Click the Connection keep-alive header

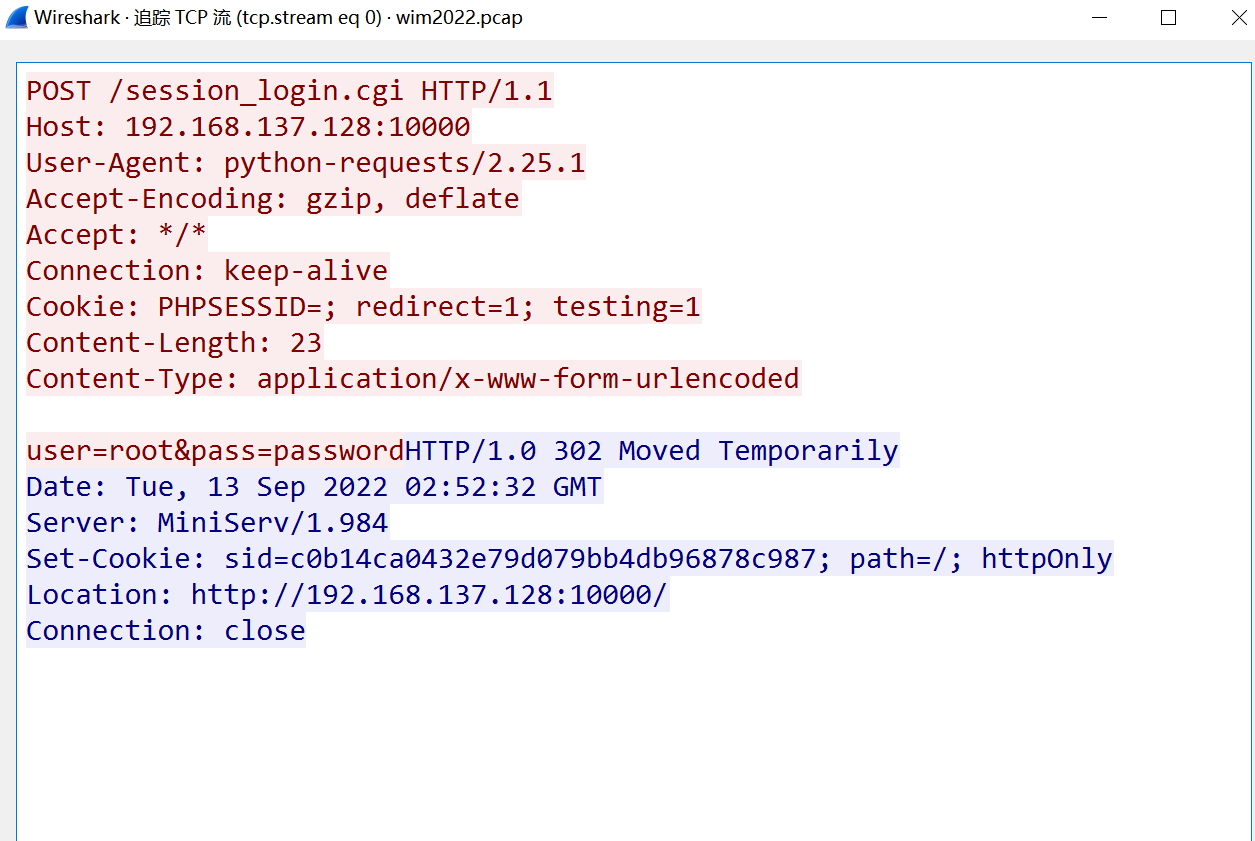[206, 270]
